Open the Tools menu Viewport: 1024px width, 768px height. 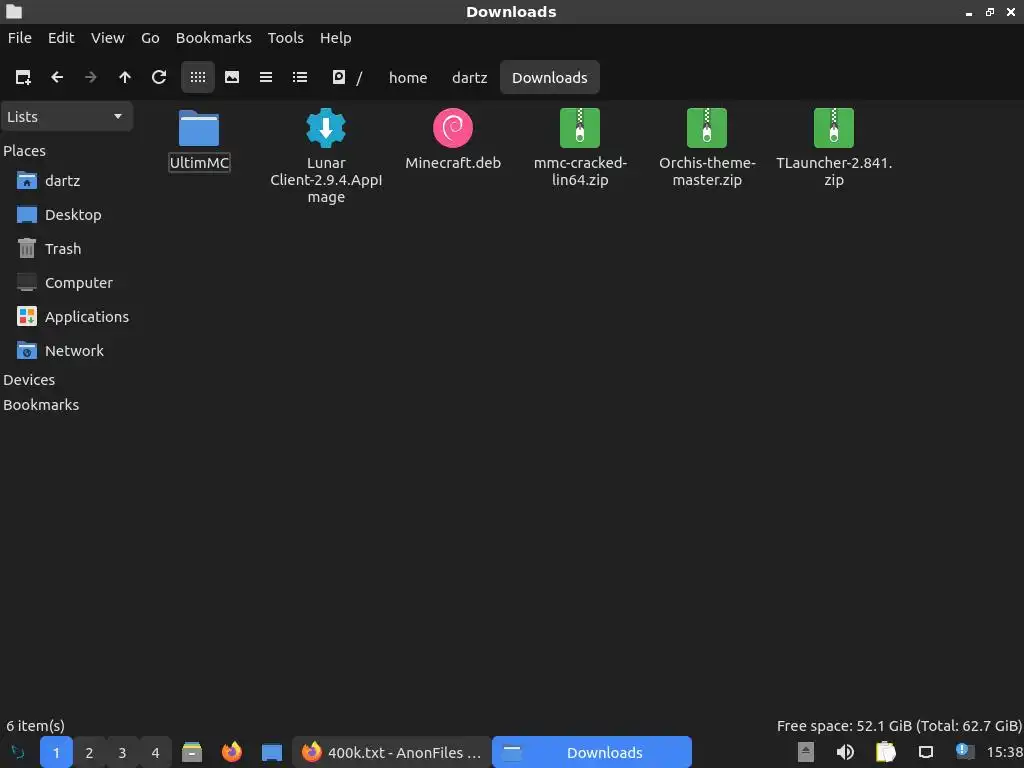pos(285,38)
